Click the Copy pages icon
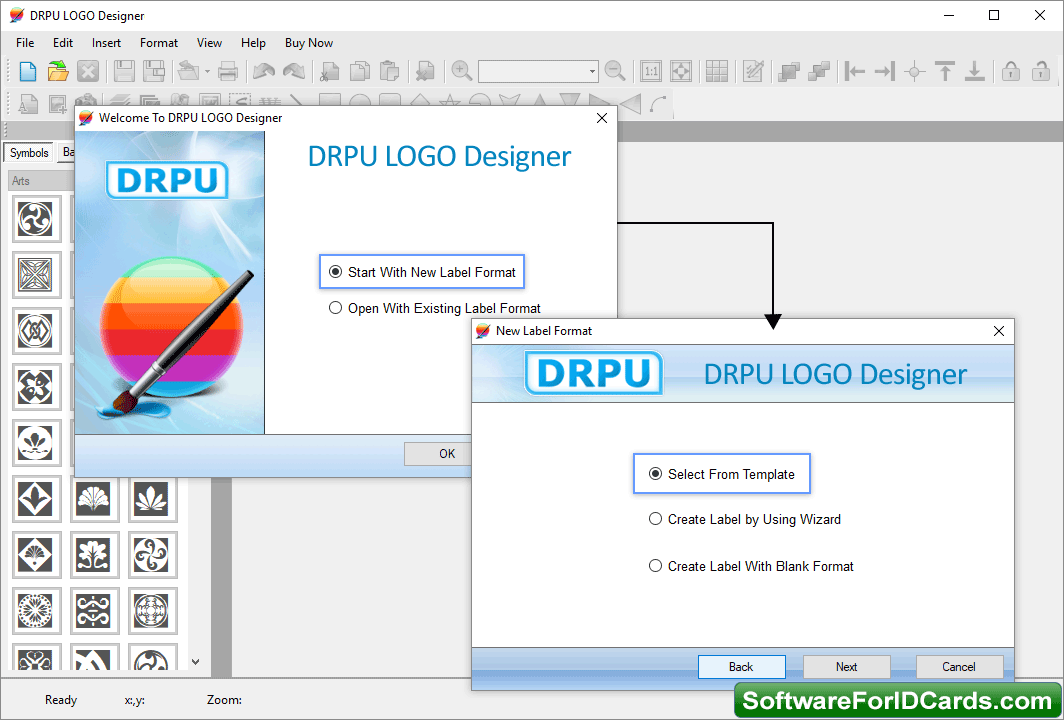The width and height of the screenshot is (1064, 720). point(359,71)
